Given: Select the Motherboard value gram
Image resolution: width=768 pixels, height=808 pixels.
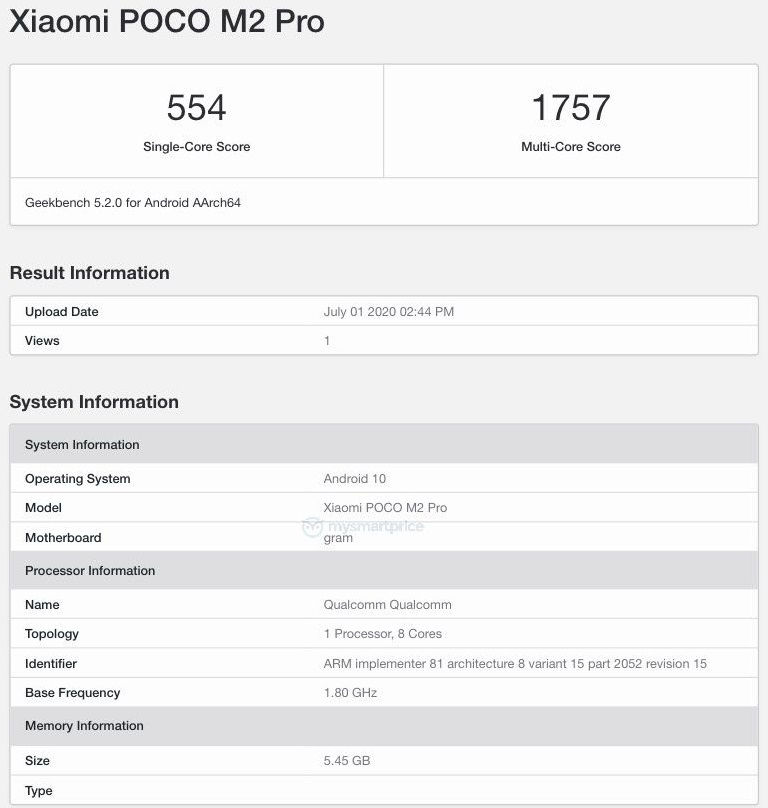Looking at the screenshot, I should coord(338,538).
